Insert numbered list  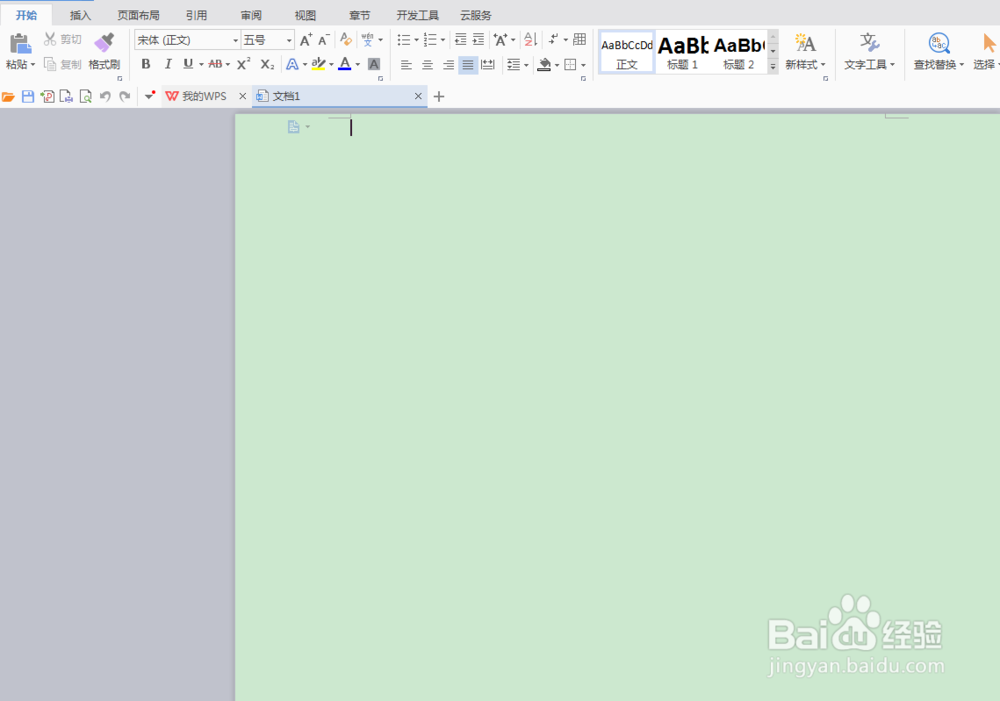pos(430,40)
